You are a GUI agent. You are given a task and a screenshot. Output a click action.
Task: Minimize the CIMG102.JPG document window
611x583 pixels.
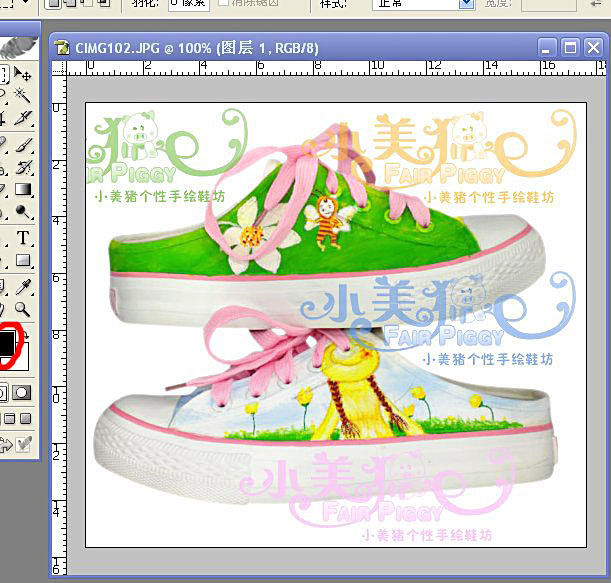tap(546, 48)
